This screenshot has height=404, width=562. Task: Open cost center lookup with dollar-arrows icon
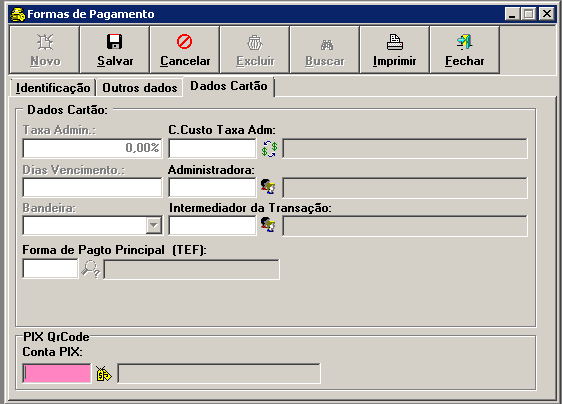tap(269, 149)
